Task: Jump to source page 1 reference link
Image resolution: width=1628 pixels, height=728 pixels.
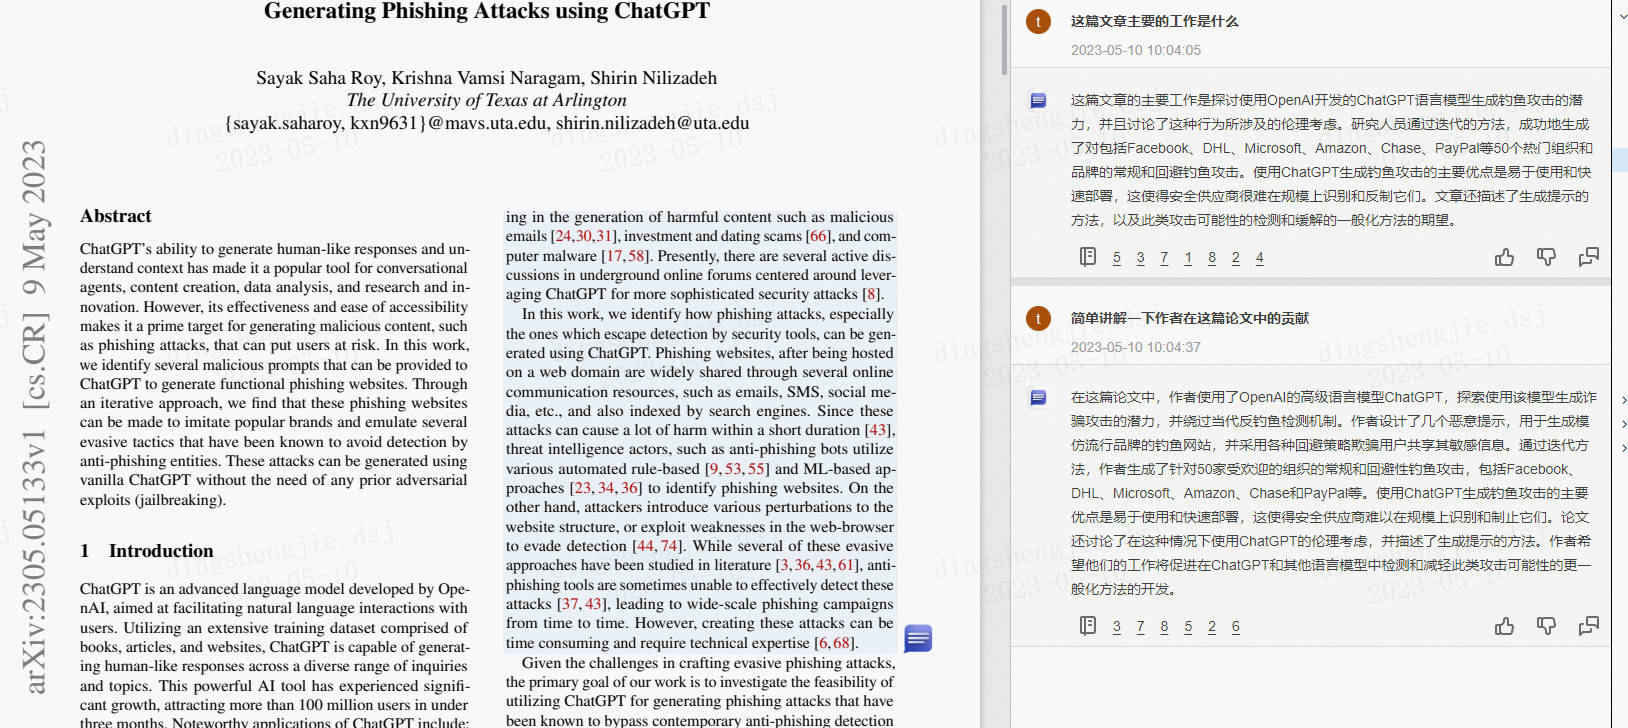Action: 1188,258
